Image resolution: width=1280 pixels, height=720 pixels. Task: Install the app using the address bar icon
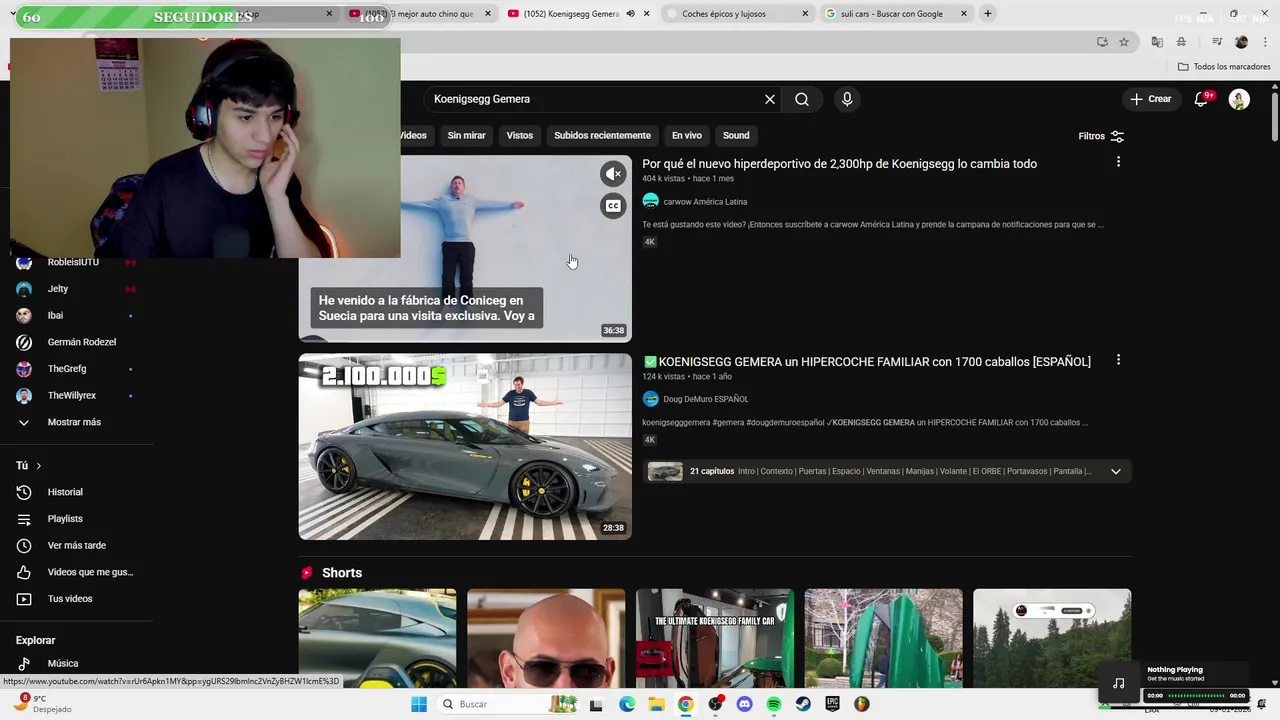click(x=1102, y=42)
